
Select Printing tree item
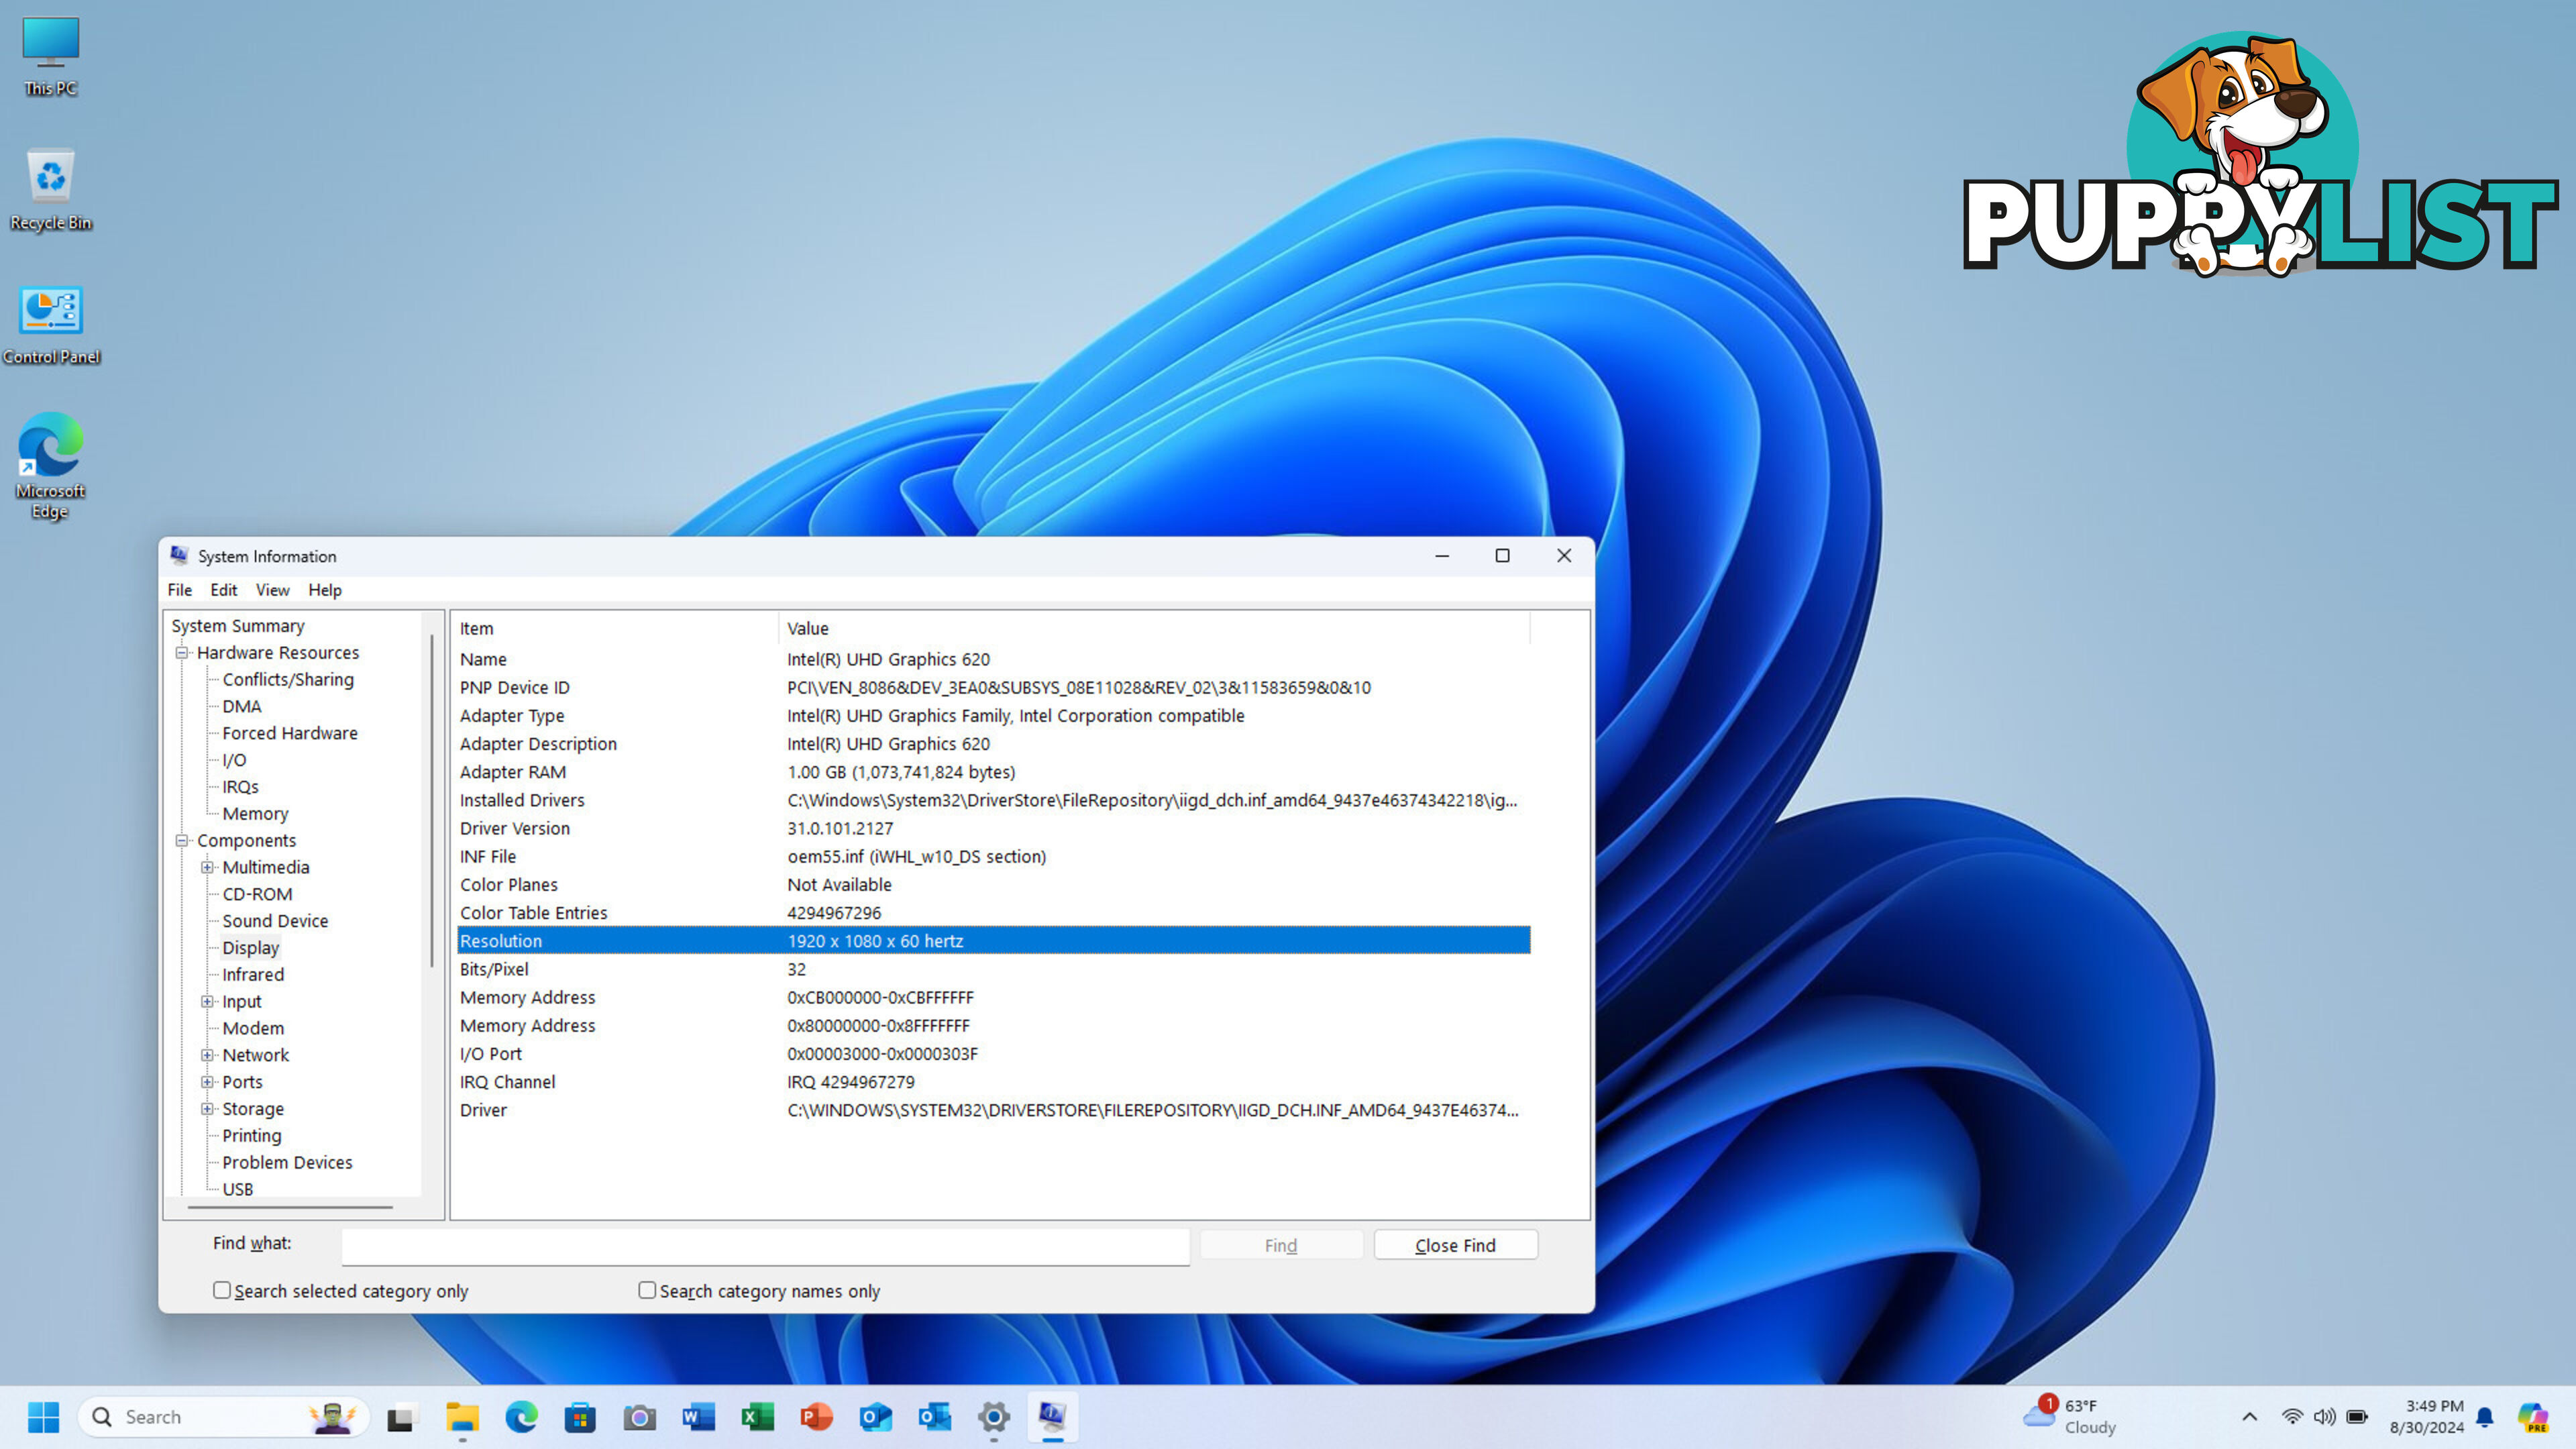252,1136
